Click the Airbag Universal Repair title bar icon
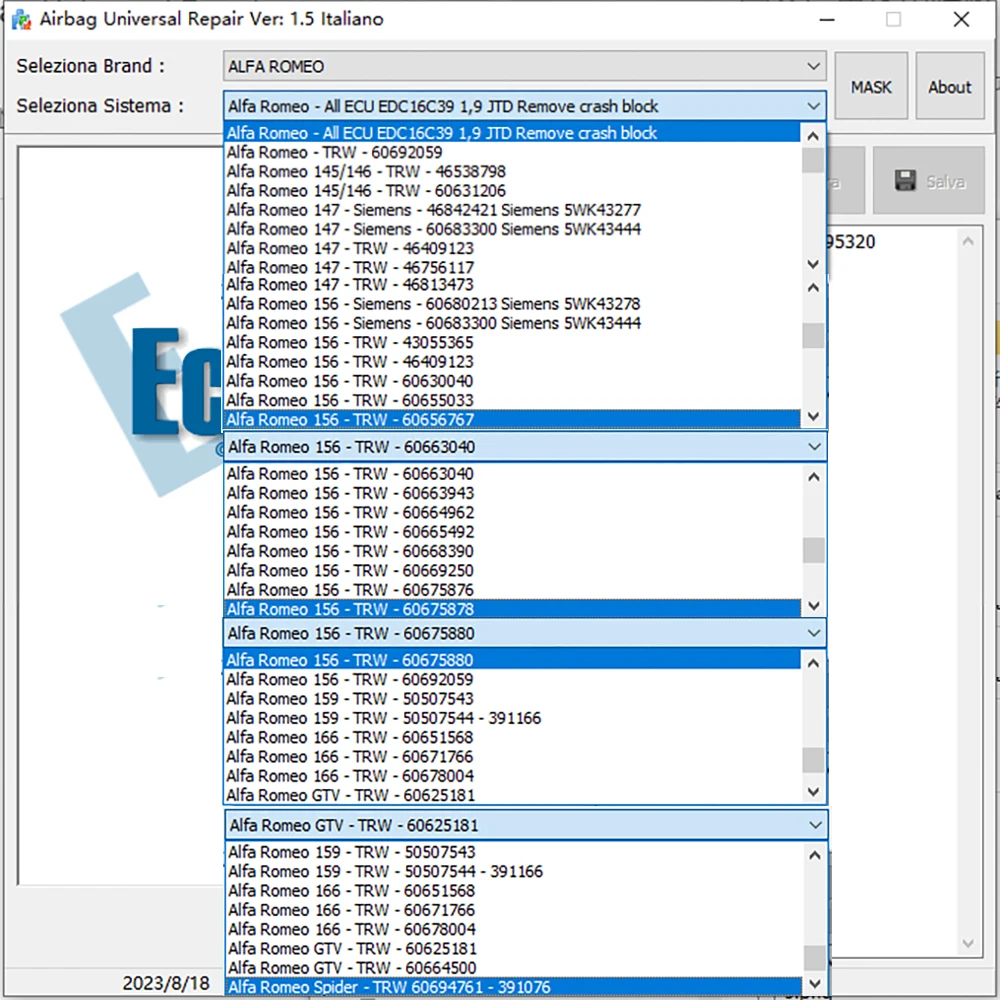 coord(21,19)
